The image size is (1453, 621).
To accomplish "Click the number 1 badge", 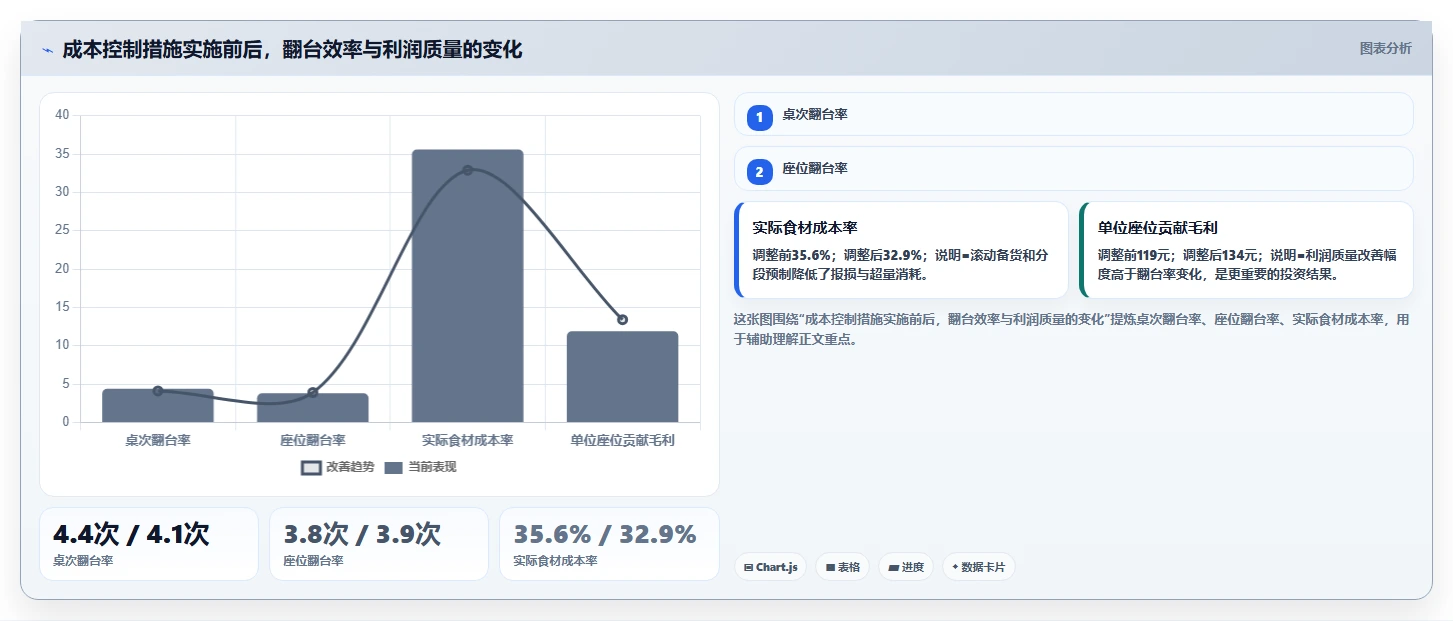I will 759,117.
